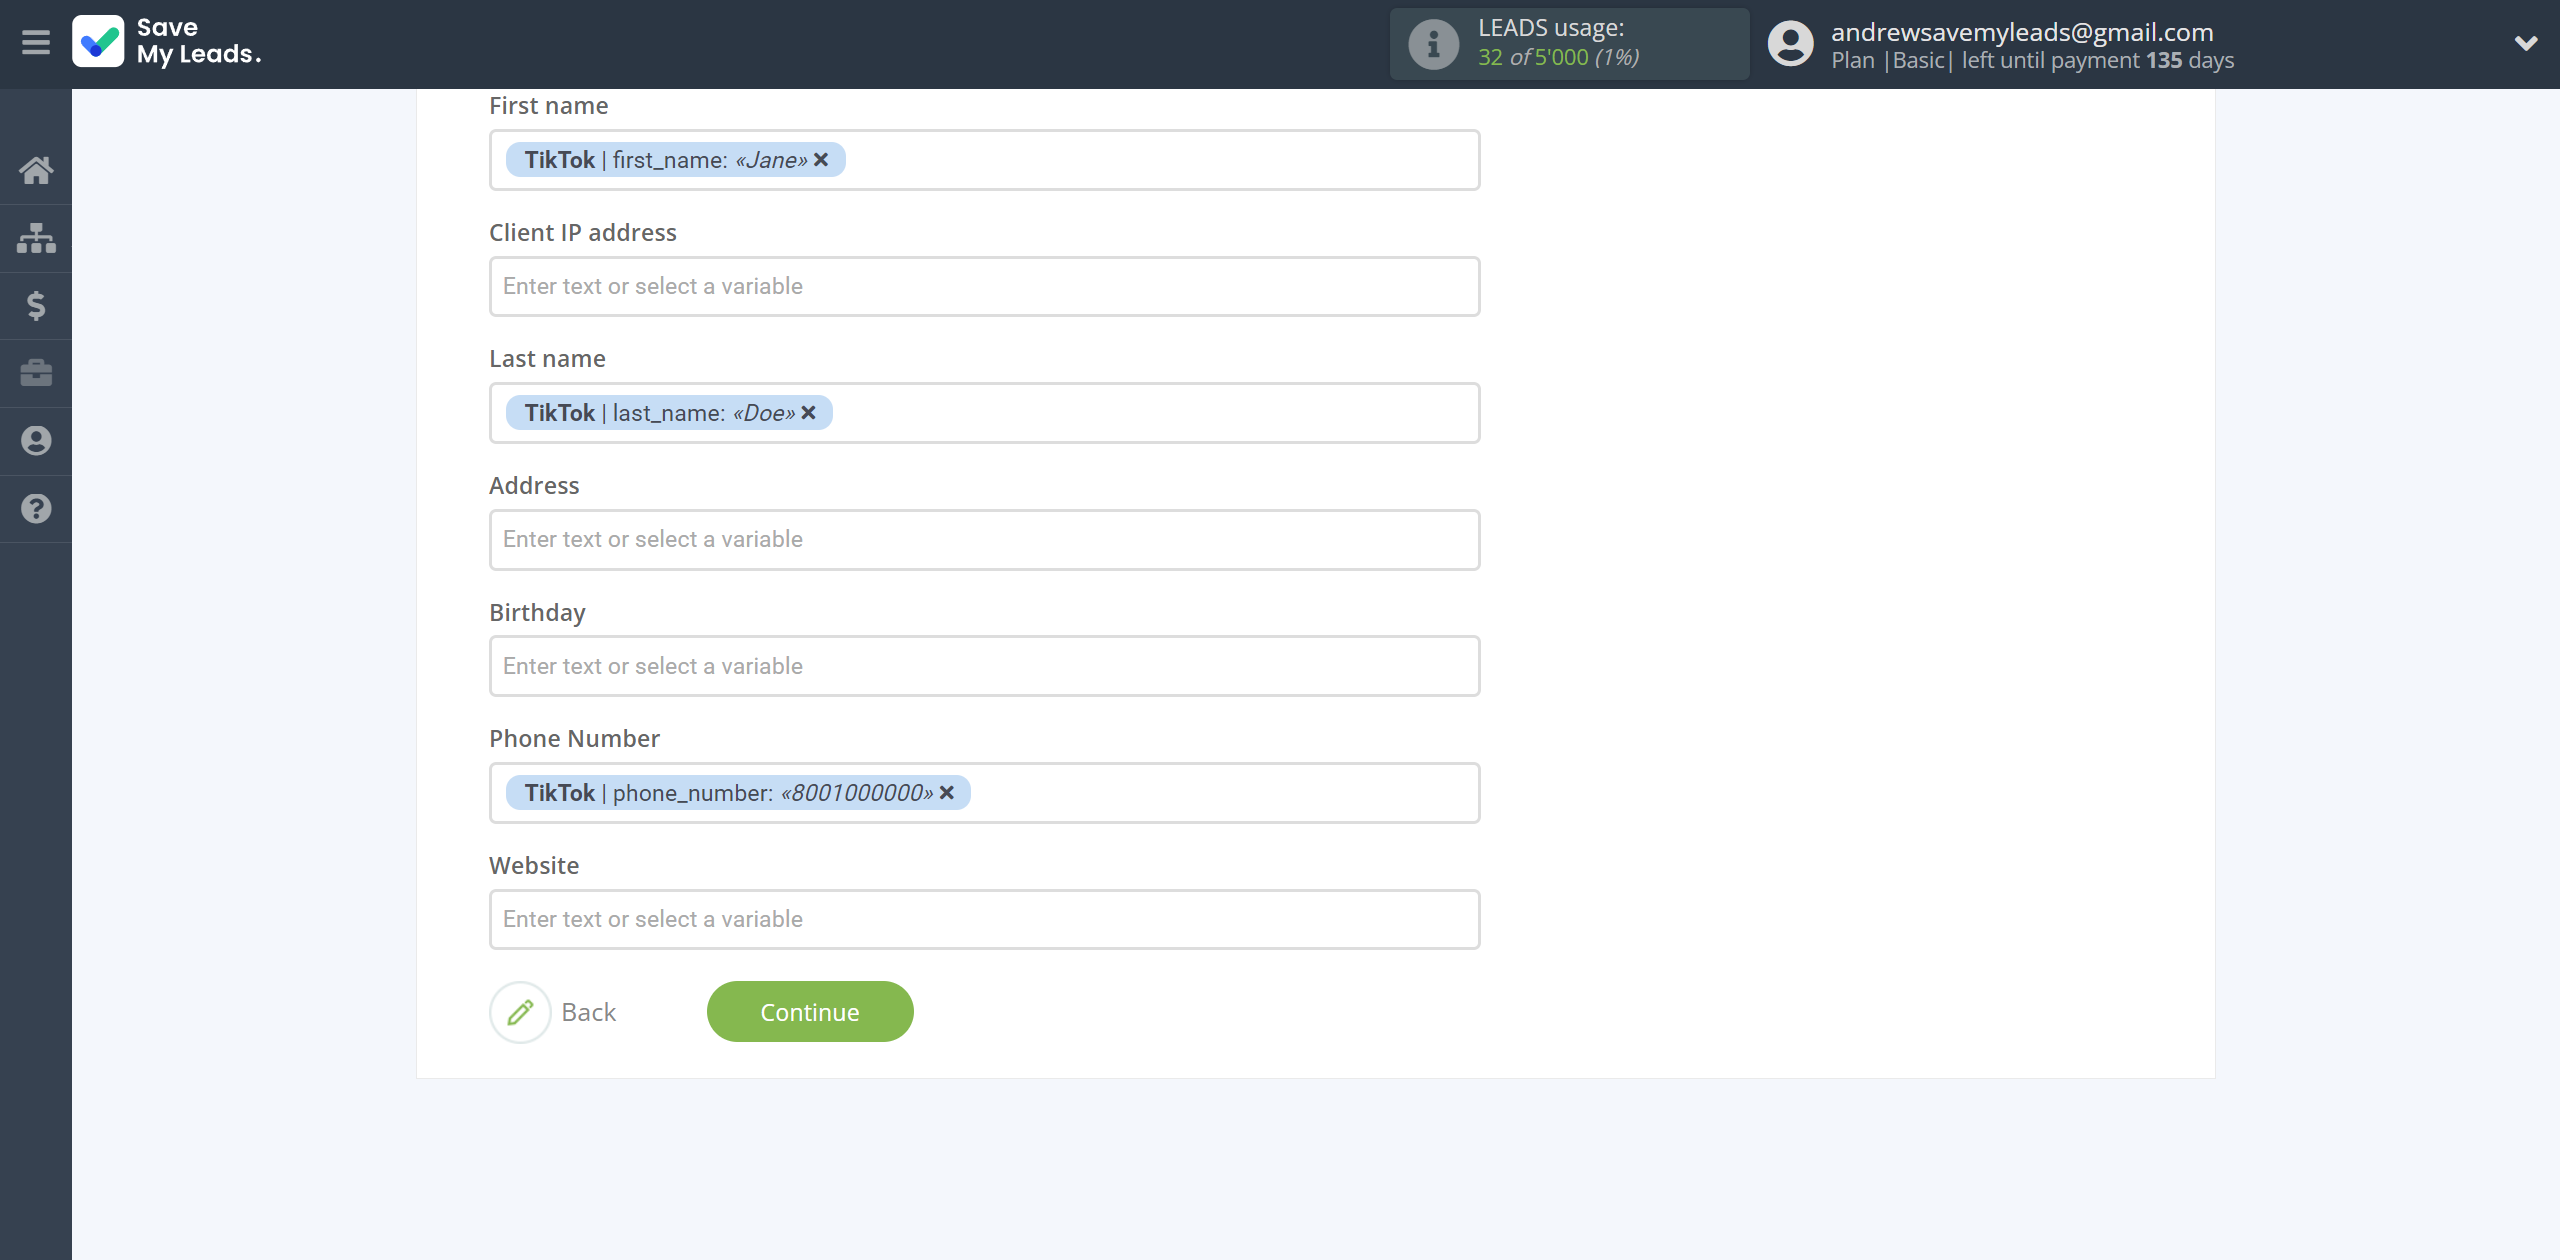Click the LEADS usage 32 of 5'000 text
The width and height of the screenshot is (2560, 1260).
point(1558,57)
